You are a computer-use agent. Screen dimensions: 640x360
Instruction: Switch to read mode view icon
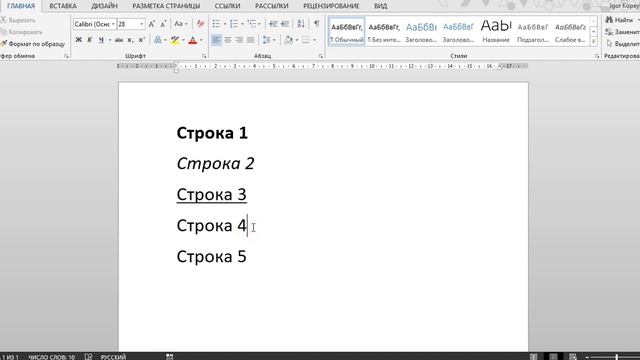point(533,357)
